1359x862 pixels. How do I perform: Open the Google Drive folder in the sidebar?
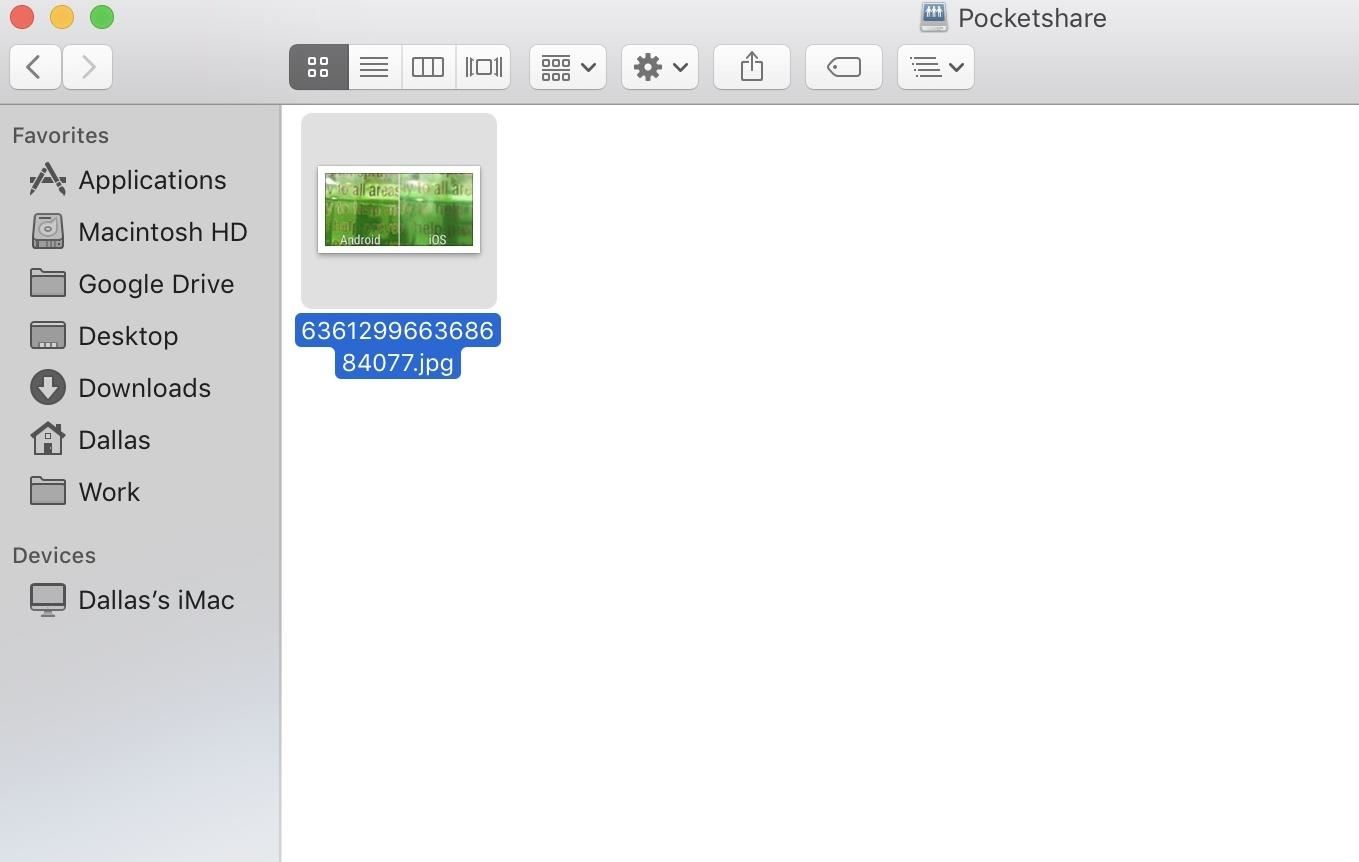click(140, 284)
